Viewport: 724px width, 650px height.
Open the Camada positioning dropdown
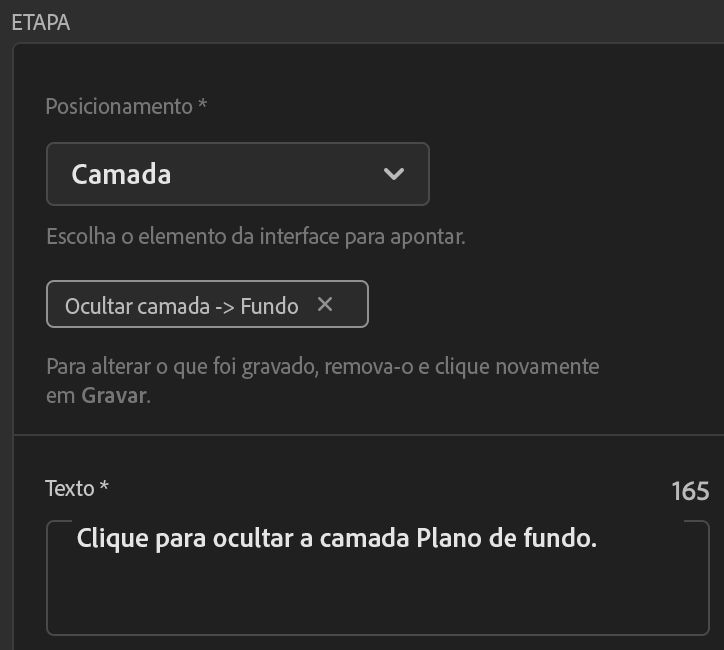click(237, 174)
